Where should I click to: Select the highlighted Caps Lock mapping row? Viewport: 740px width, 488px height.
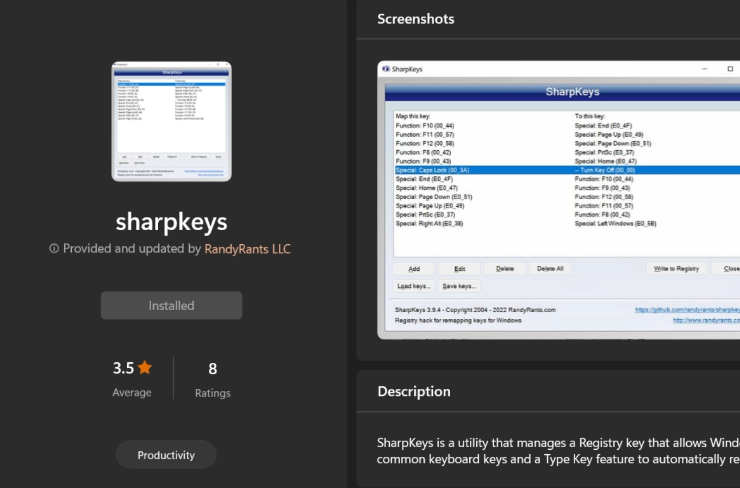coord(567,170)
